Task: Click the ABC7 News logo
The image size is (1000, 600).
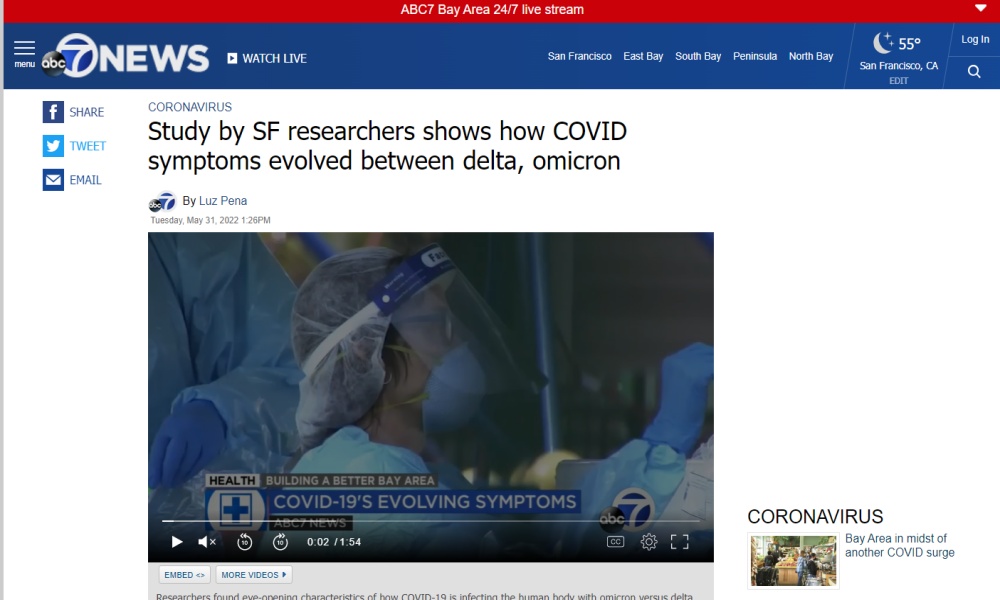Action: 125,56
